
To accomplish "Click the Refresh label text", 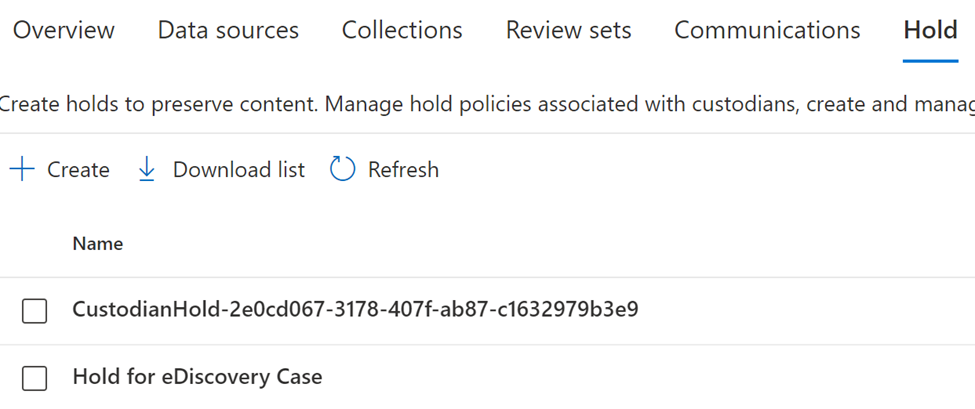I will pos(404,170).
